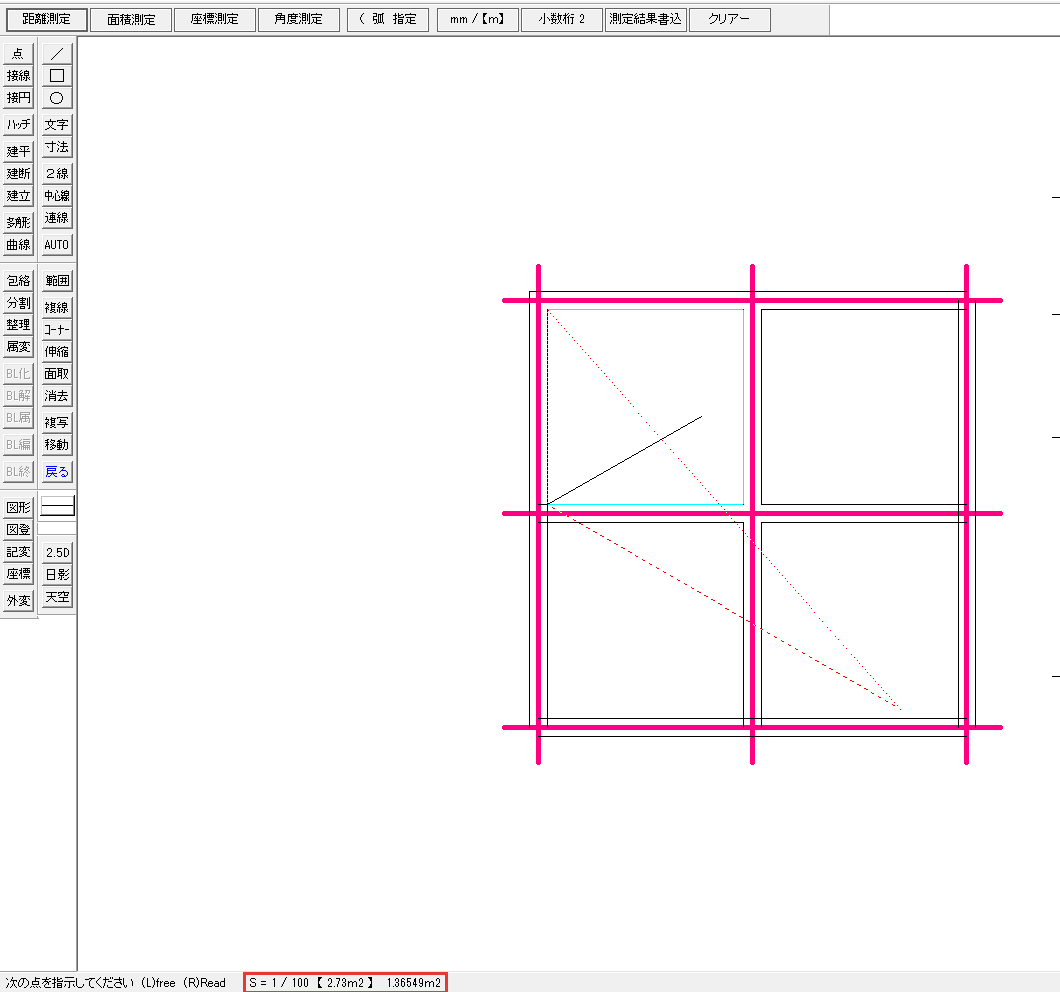The image size is (1060, 992).
Task: Open the ハッチ hatch tool
Action: (18, 124)
